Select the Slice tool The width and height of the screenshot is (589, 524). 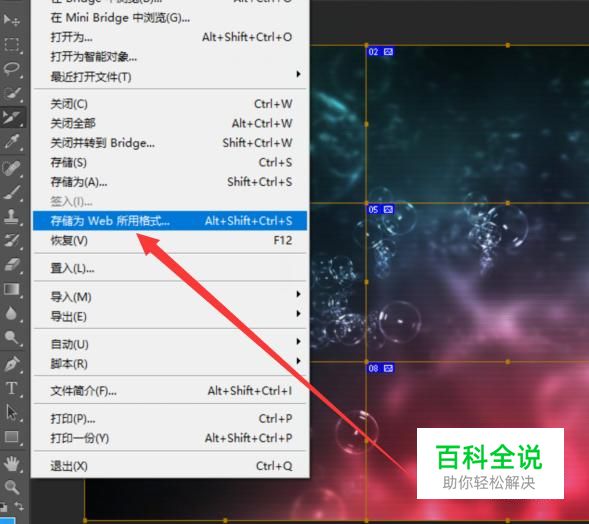coord(12,117)
